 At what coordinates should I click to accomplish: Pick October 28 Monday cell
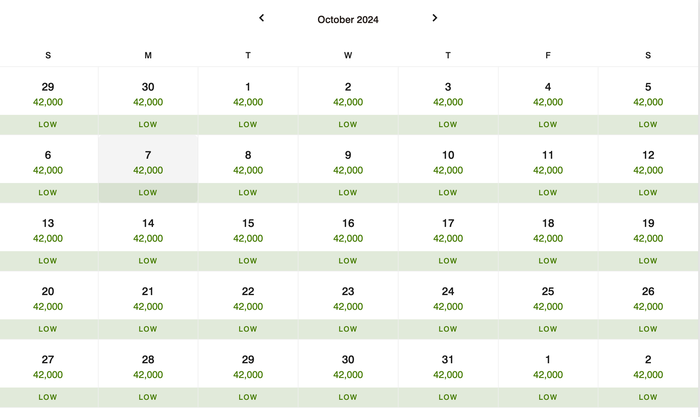point(148,374)
